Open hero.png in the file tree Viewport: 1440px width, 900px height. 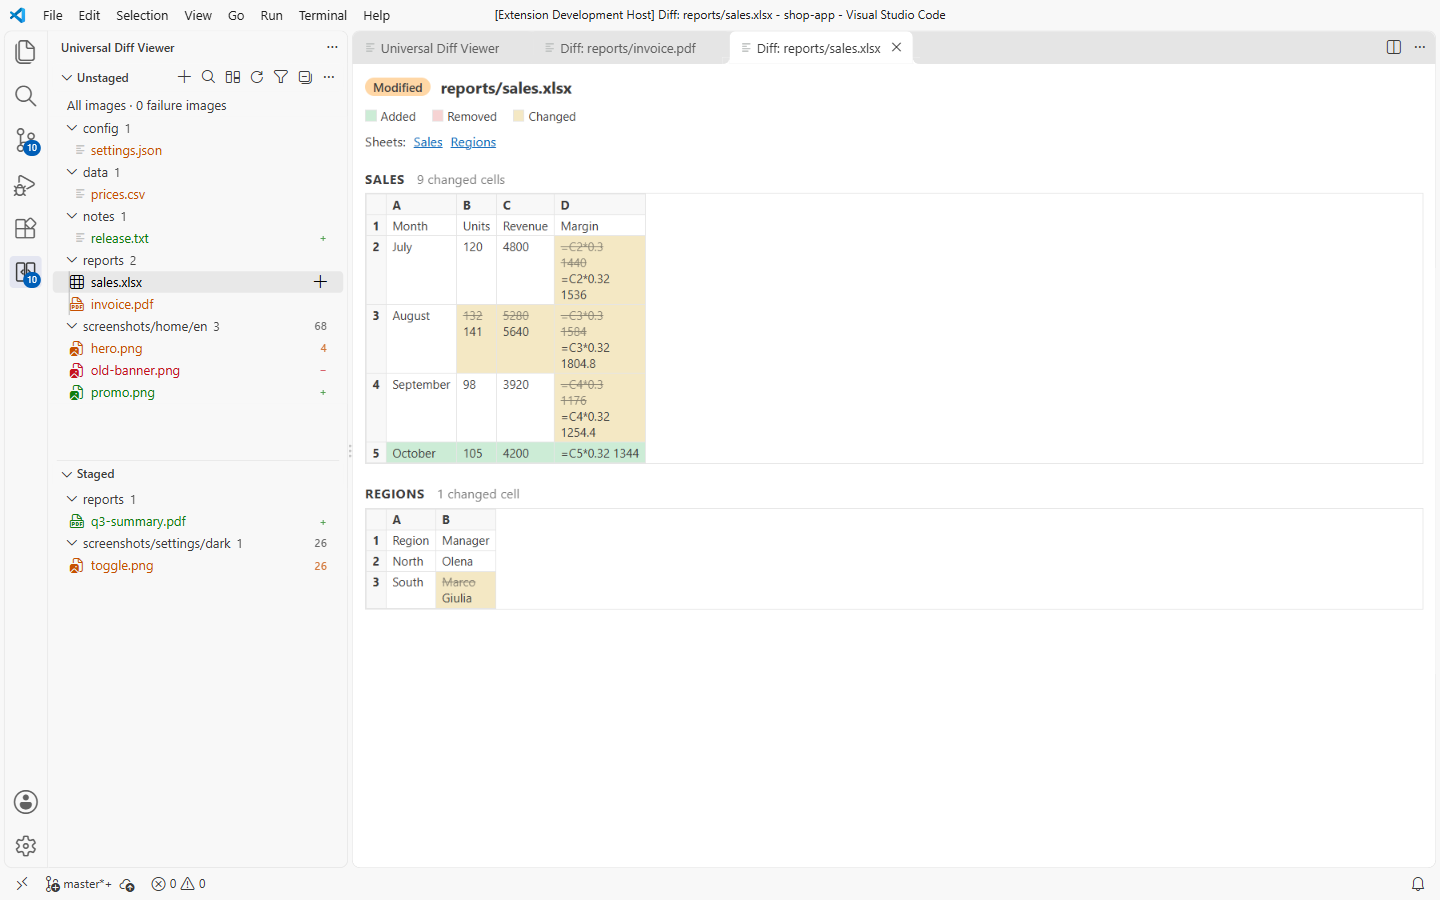116,348
